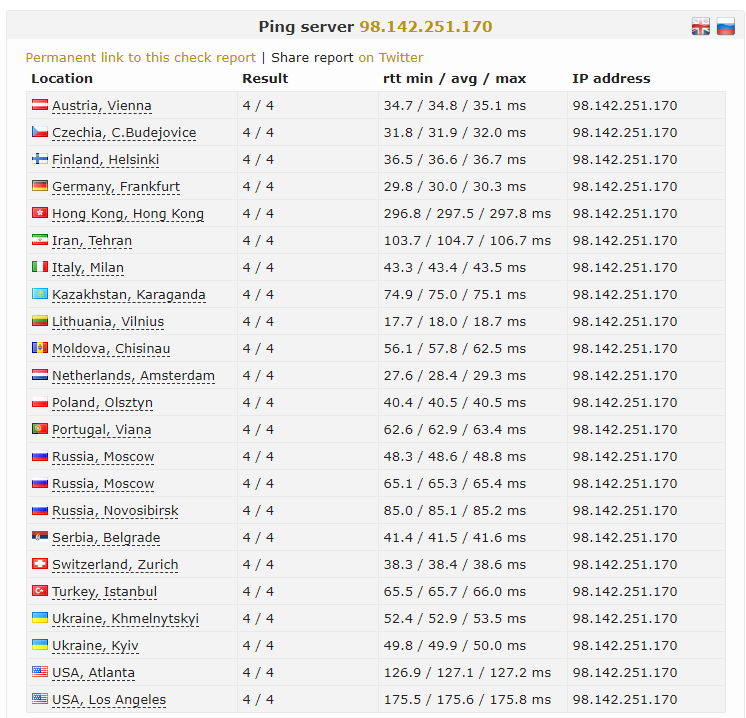746x718 pixels.
Task: Open the Germany, Frankfurt location link
Action: [x=116, y=186]
